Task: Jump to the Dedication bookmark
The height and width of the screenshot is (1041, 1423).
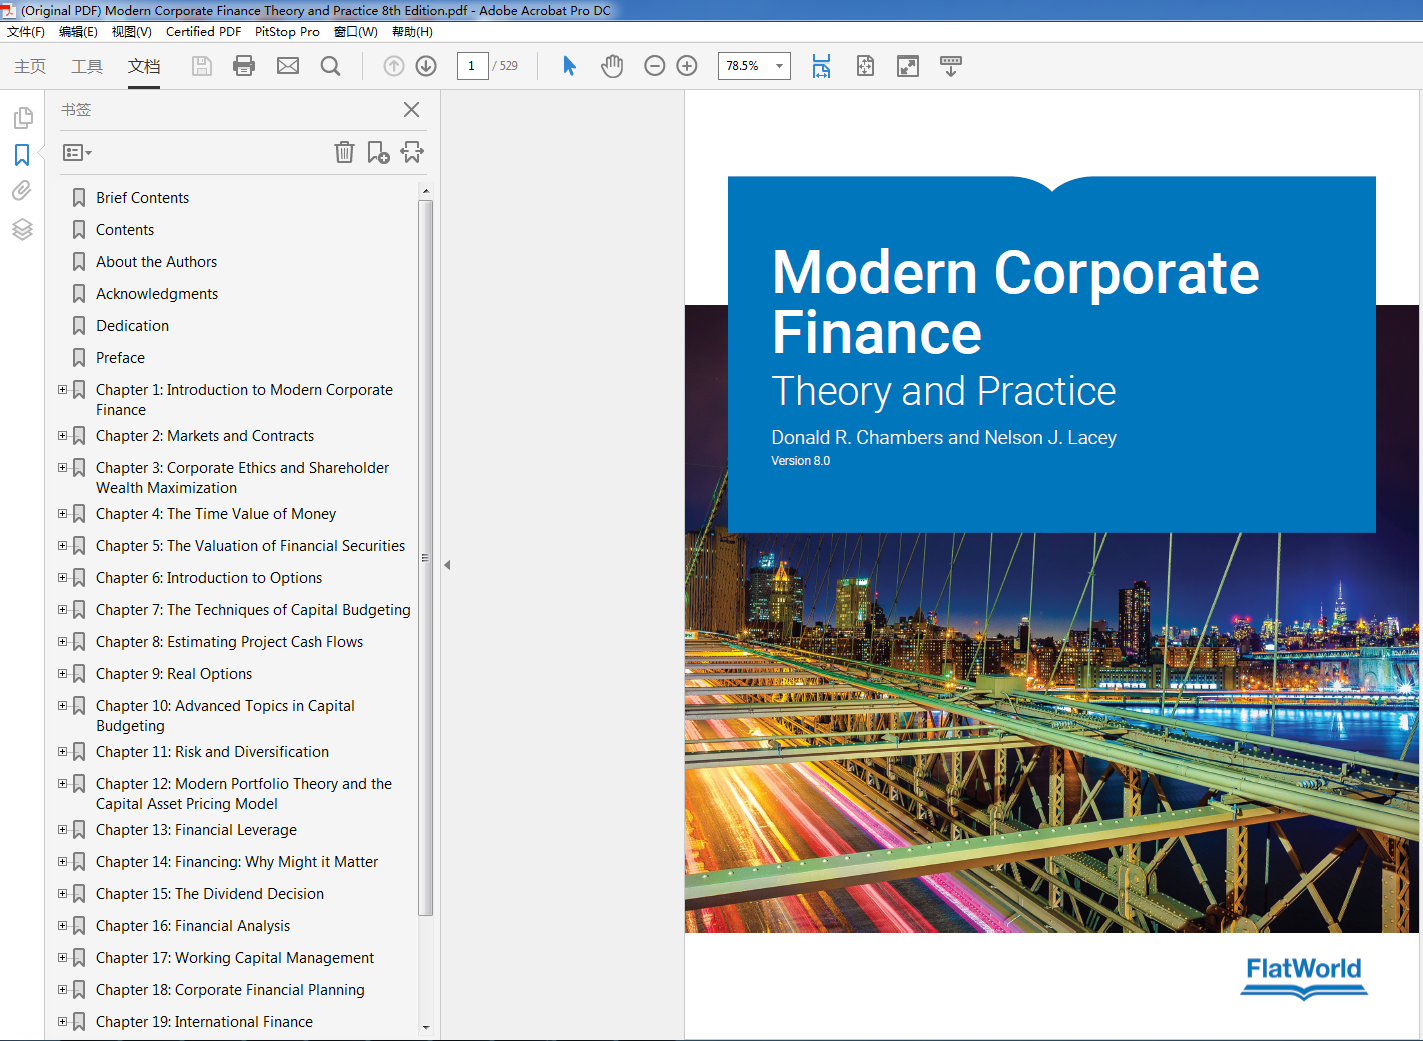Action: click(132, 326)
